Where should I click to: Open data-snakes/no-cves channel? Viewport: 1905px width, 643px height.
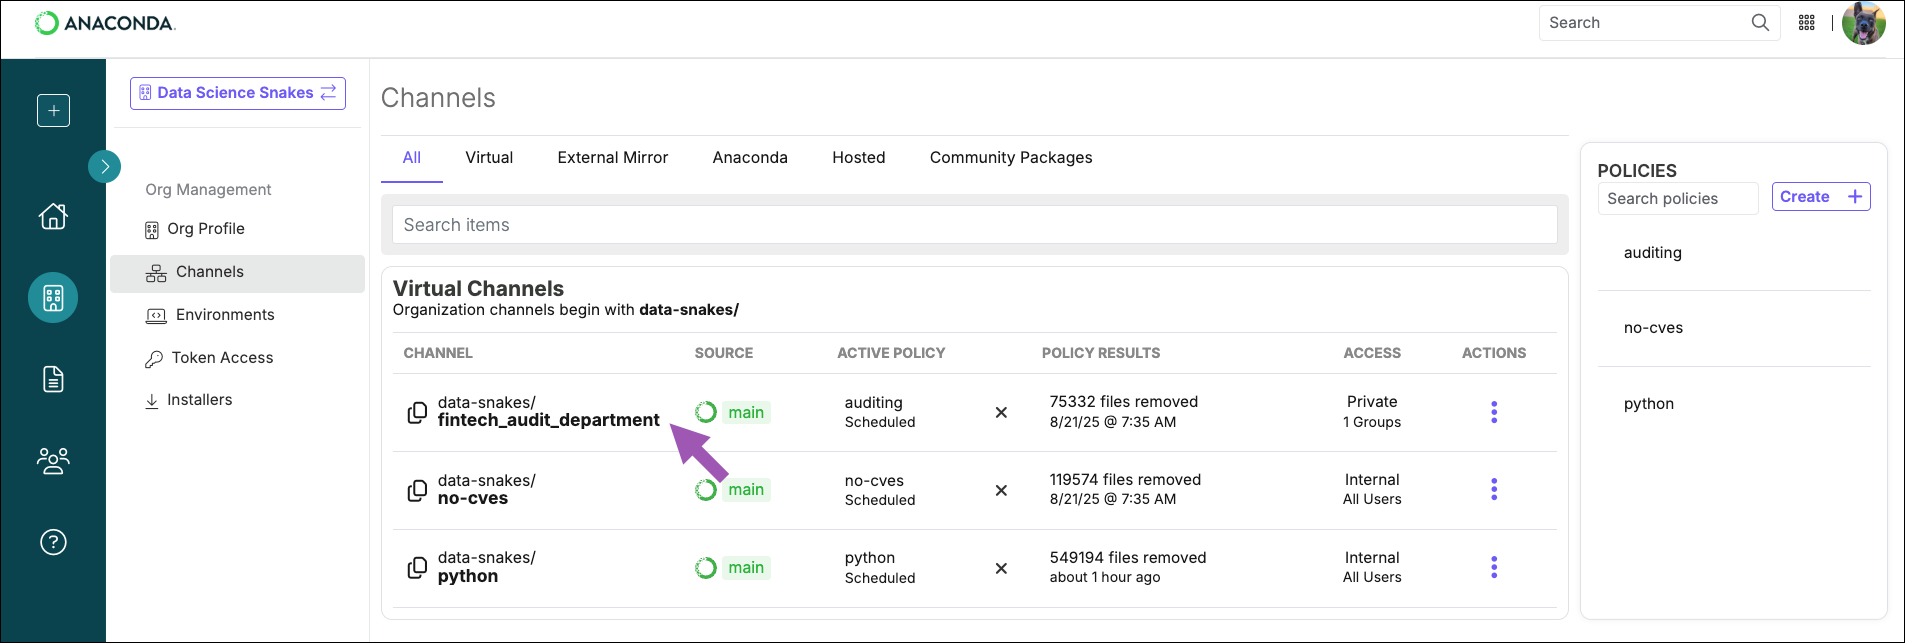pyautogui.click(x=487, y=490)
